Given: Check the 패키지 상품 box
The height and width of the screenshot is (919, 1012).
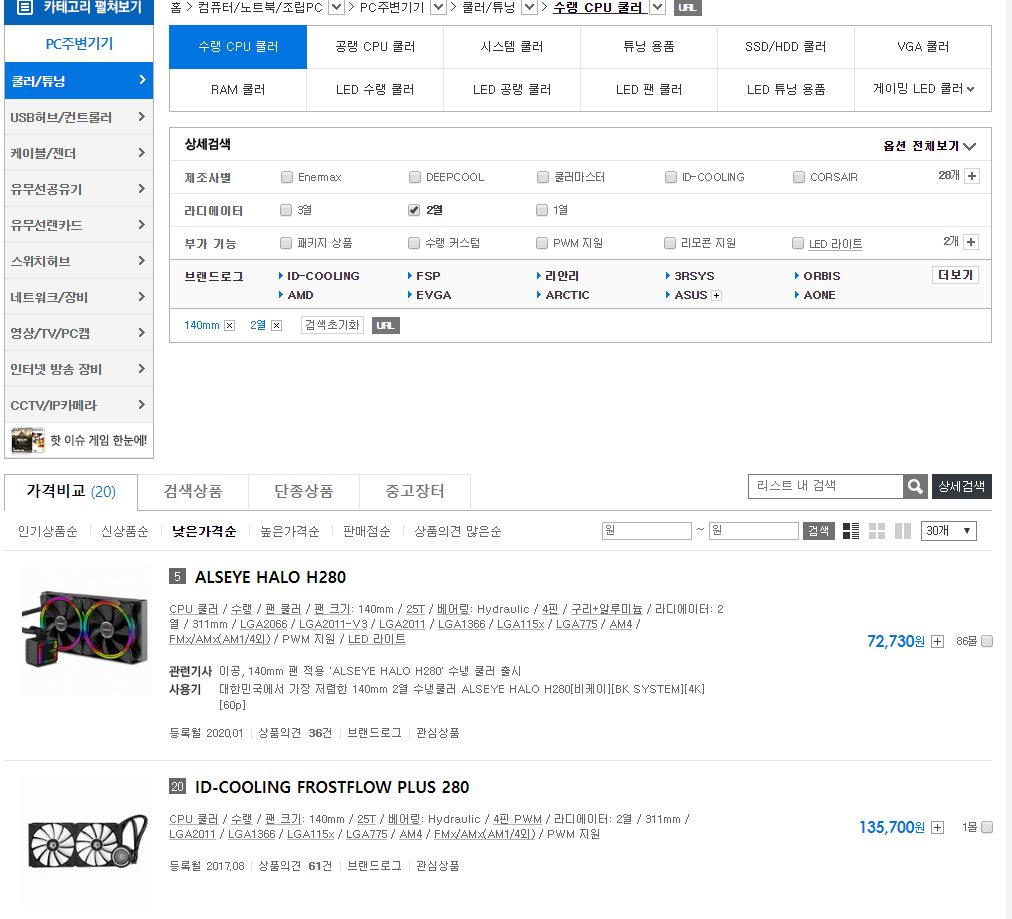Looking at the screenshot, I should (286, 243).
